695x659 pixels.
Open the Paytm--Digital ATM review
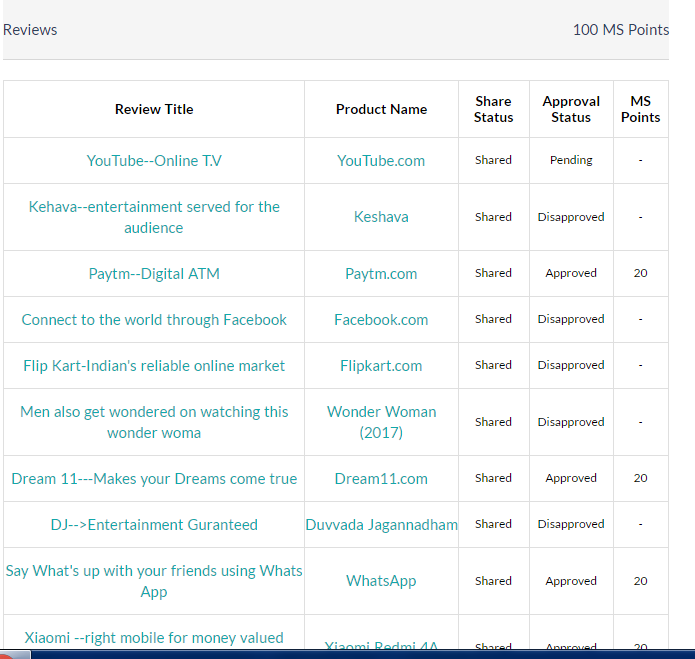click(x=154, y=273)
